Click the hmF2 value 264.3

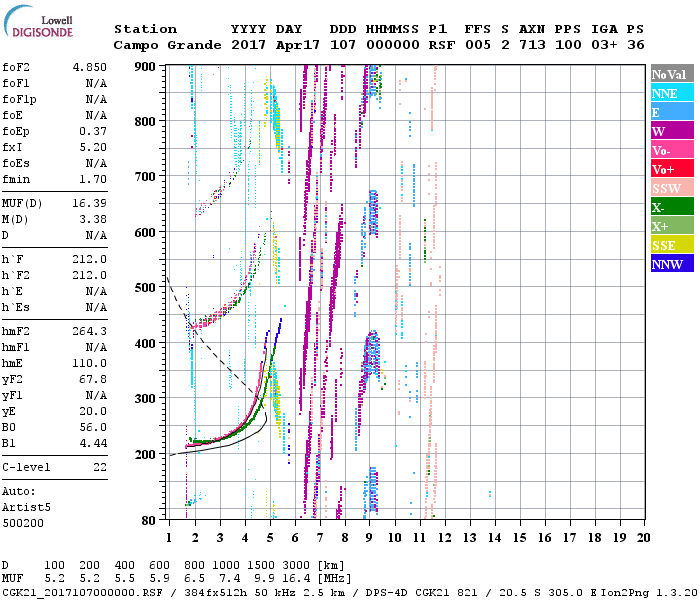[89, 331]
